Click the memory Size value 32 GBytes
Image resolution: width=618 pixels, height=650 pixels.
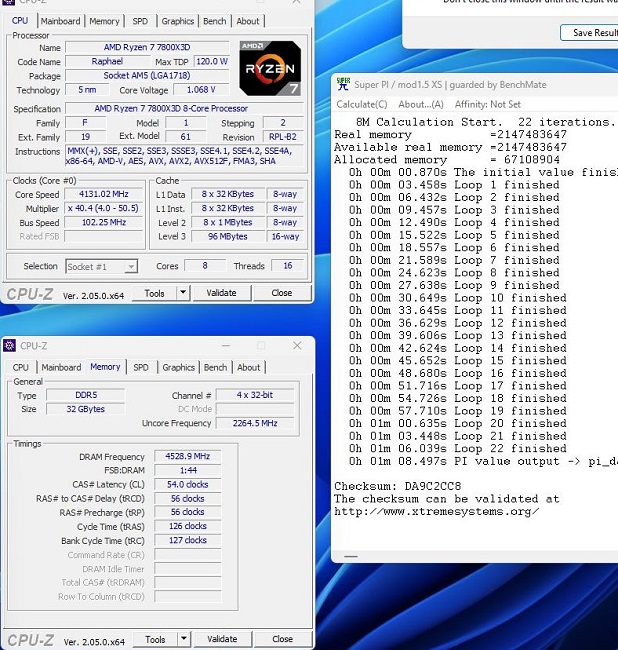[x=86, y=409]
